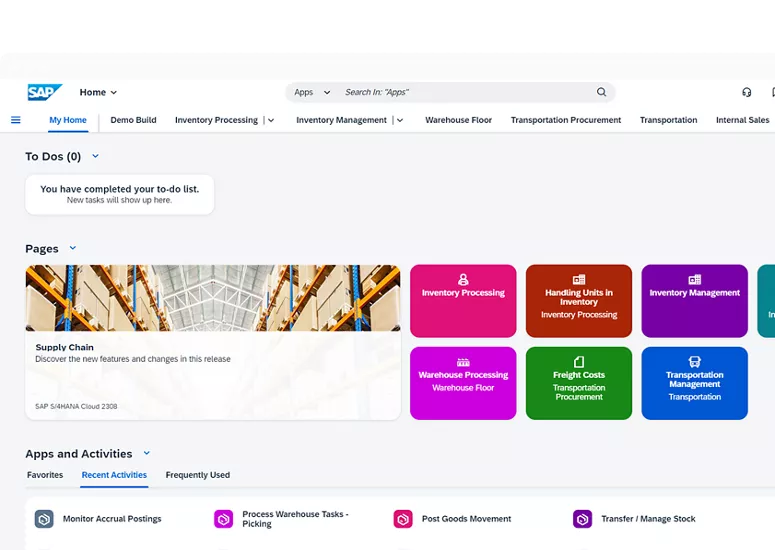Switch to the Frequently Used tab
The height and width of the screenshot is (550, 775).
197,475
